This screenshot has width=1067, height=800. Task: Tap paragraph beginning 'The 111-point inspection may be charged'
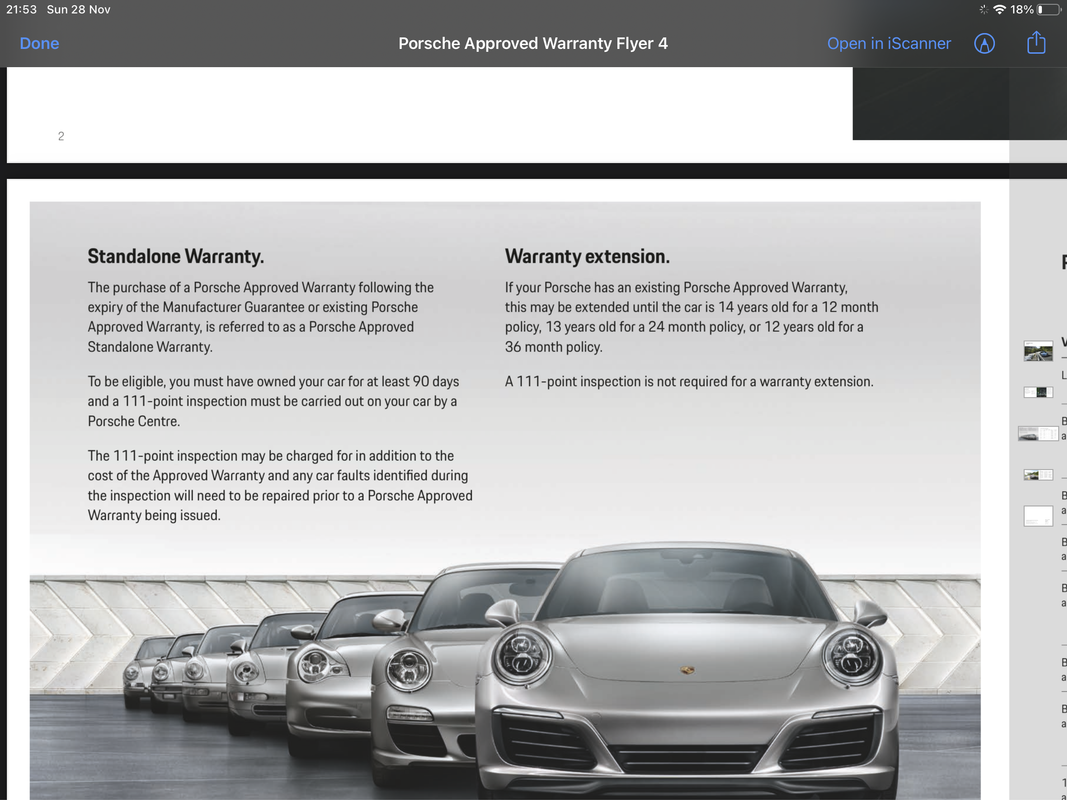click(280, 486)
